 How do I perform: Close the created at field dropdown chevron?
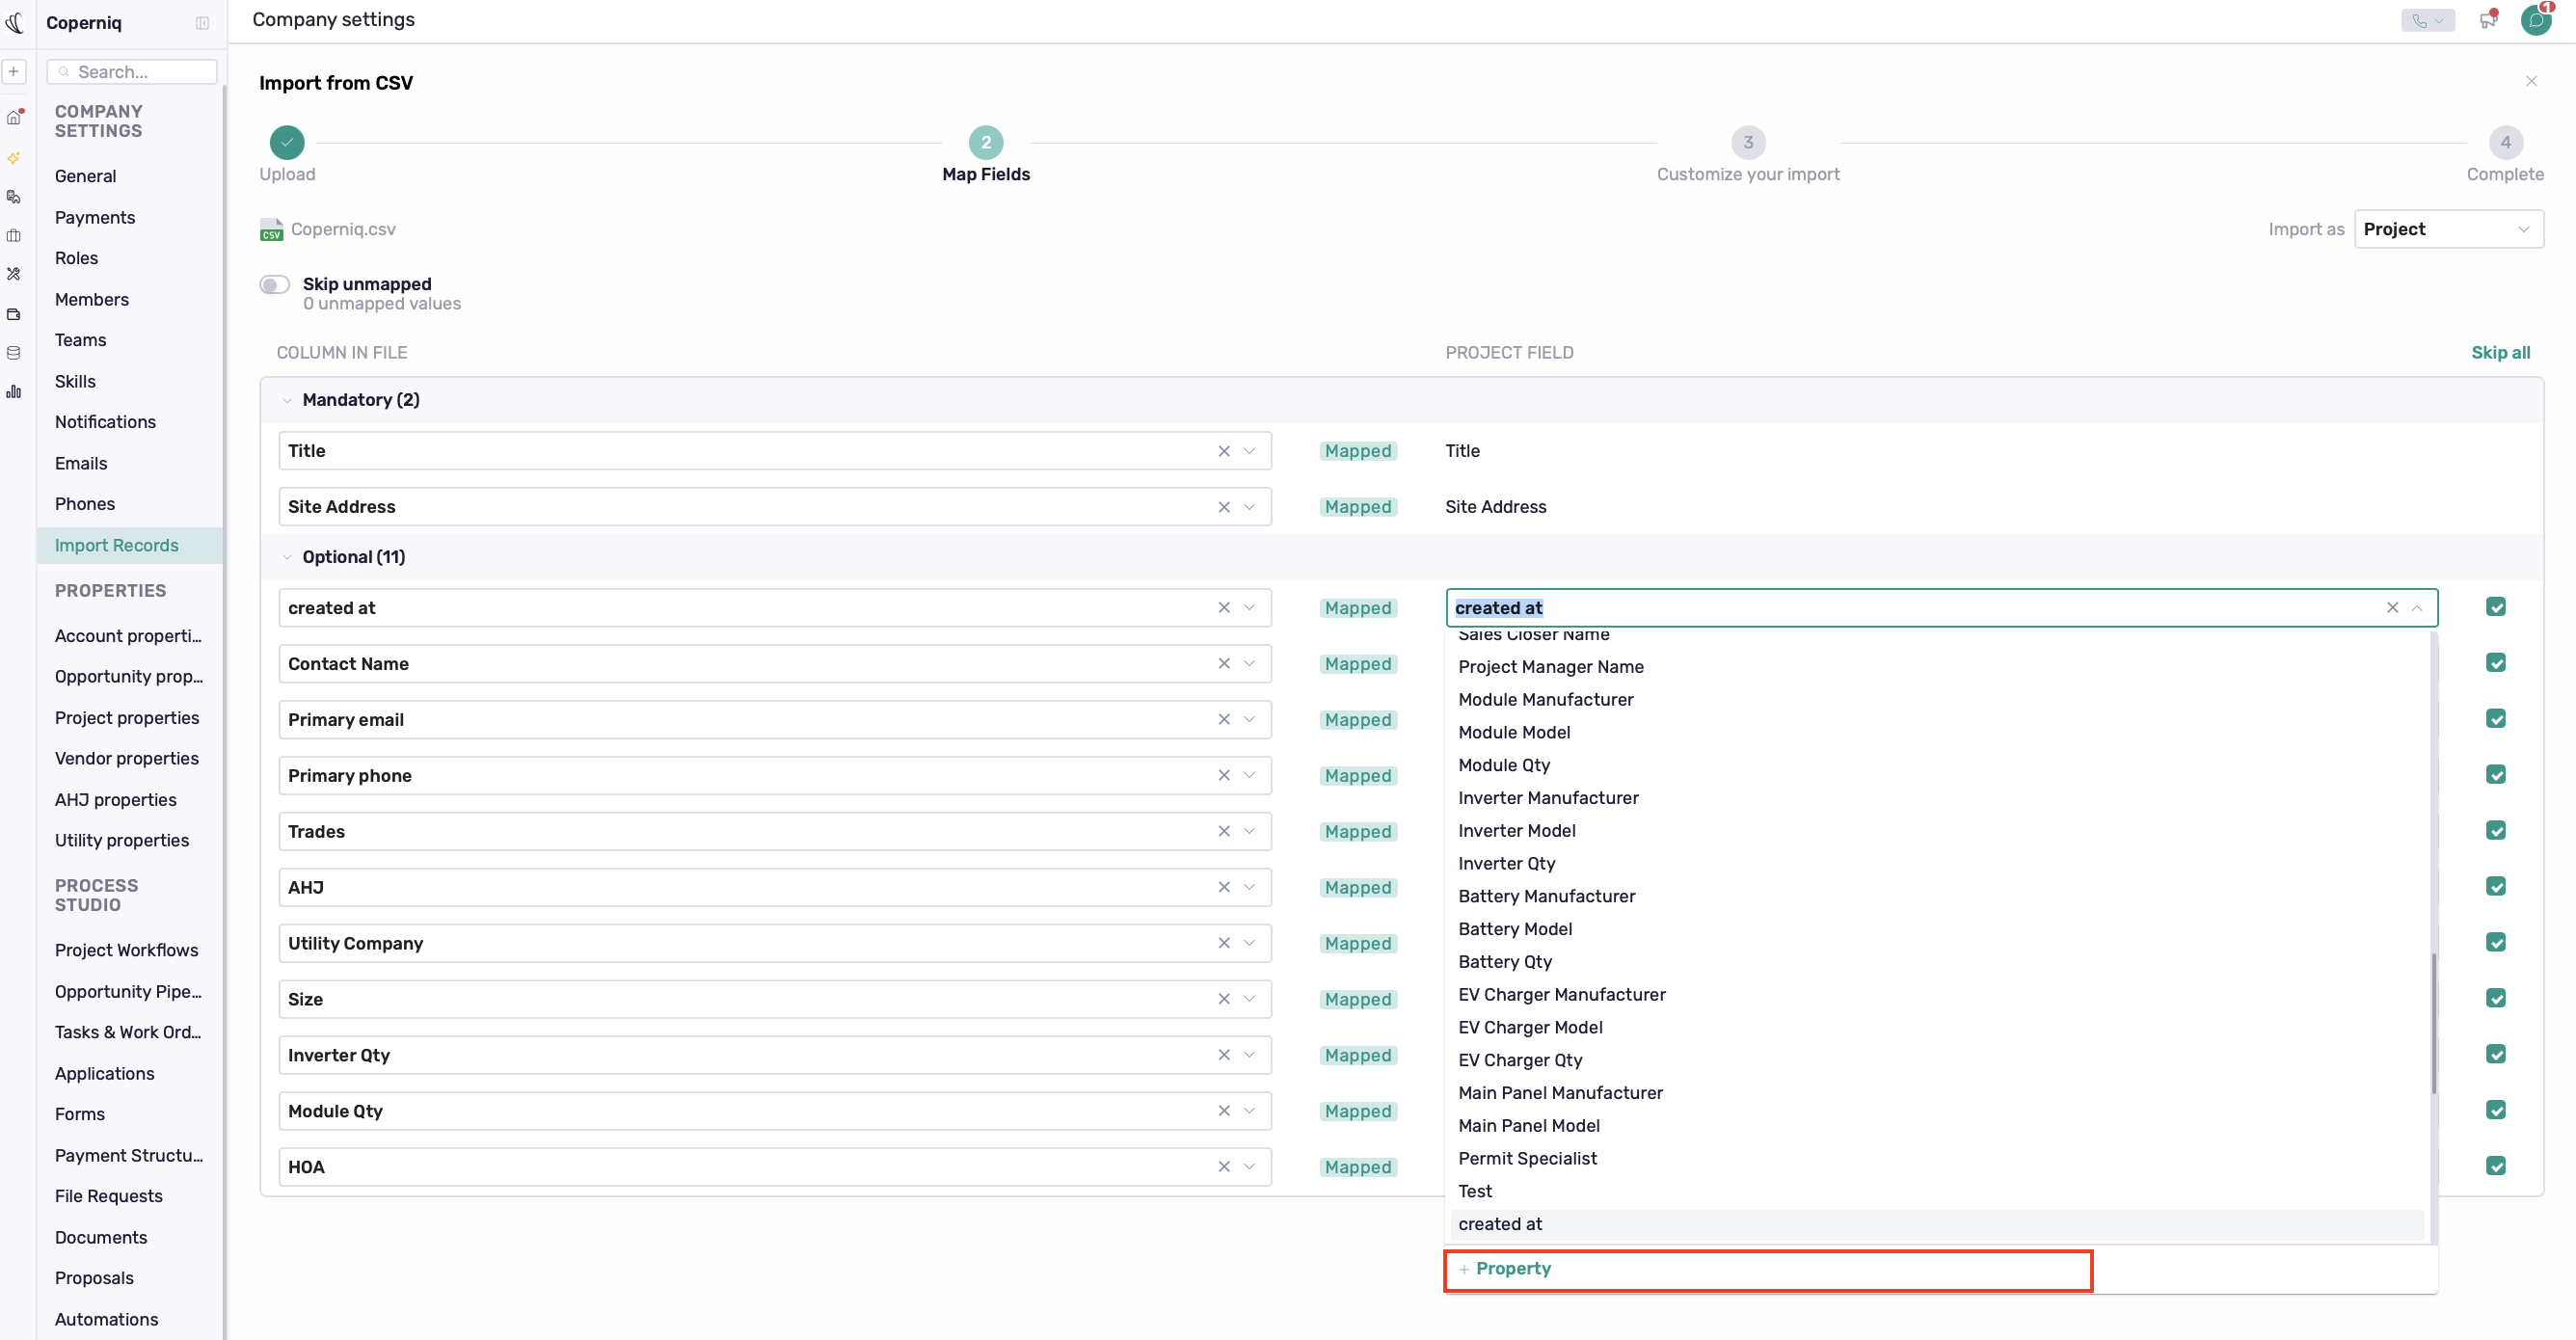(2416, 608)
